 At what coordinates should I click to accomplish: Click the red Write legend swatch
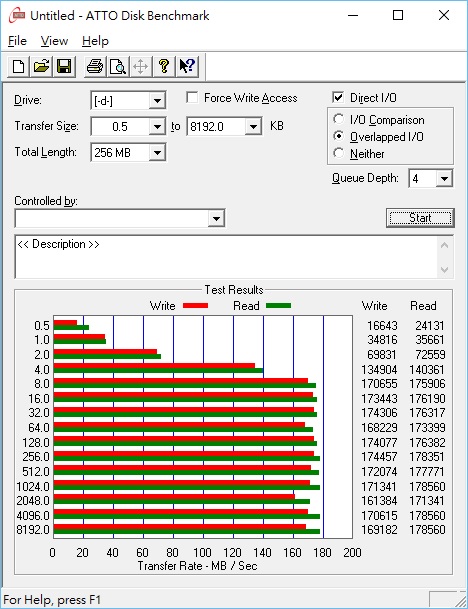click(x=195, y=306)
